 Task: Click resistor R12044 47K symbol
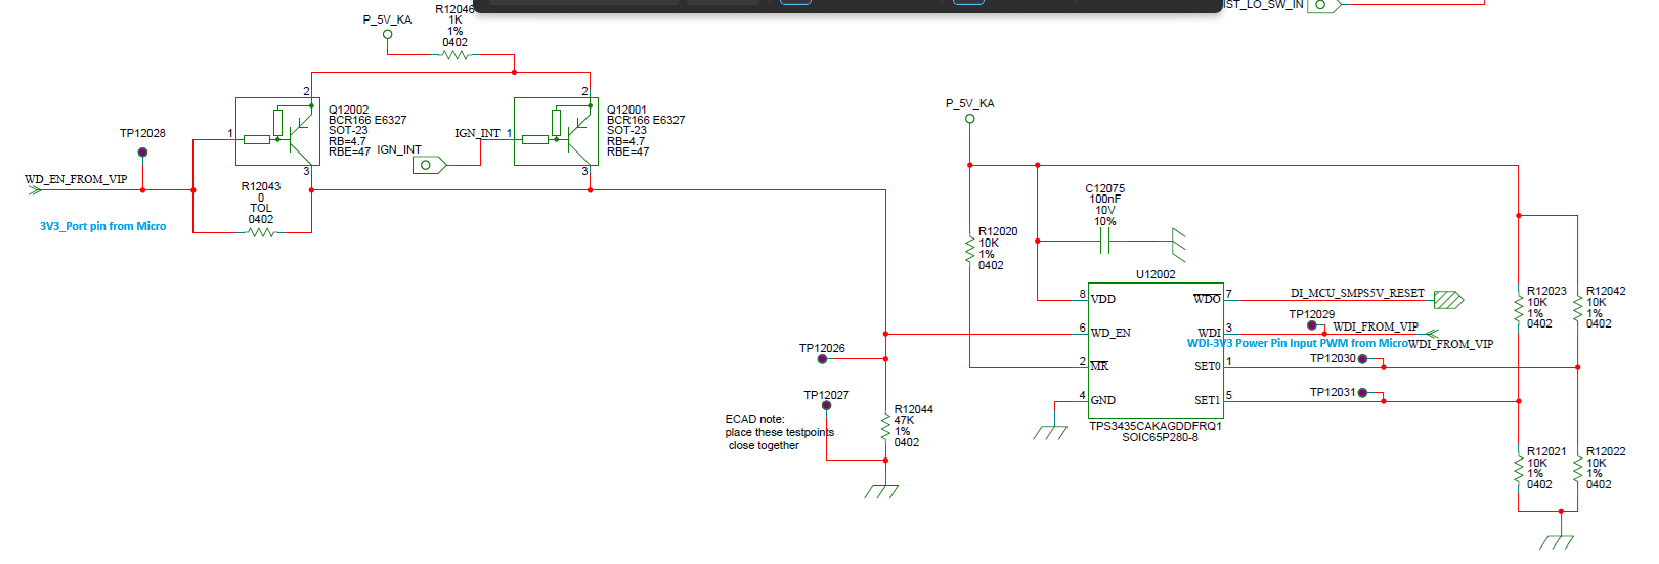point(885,427)
